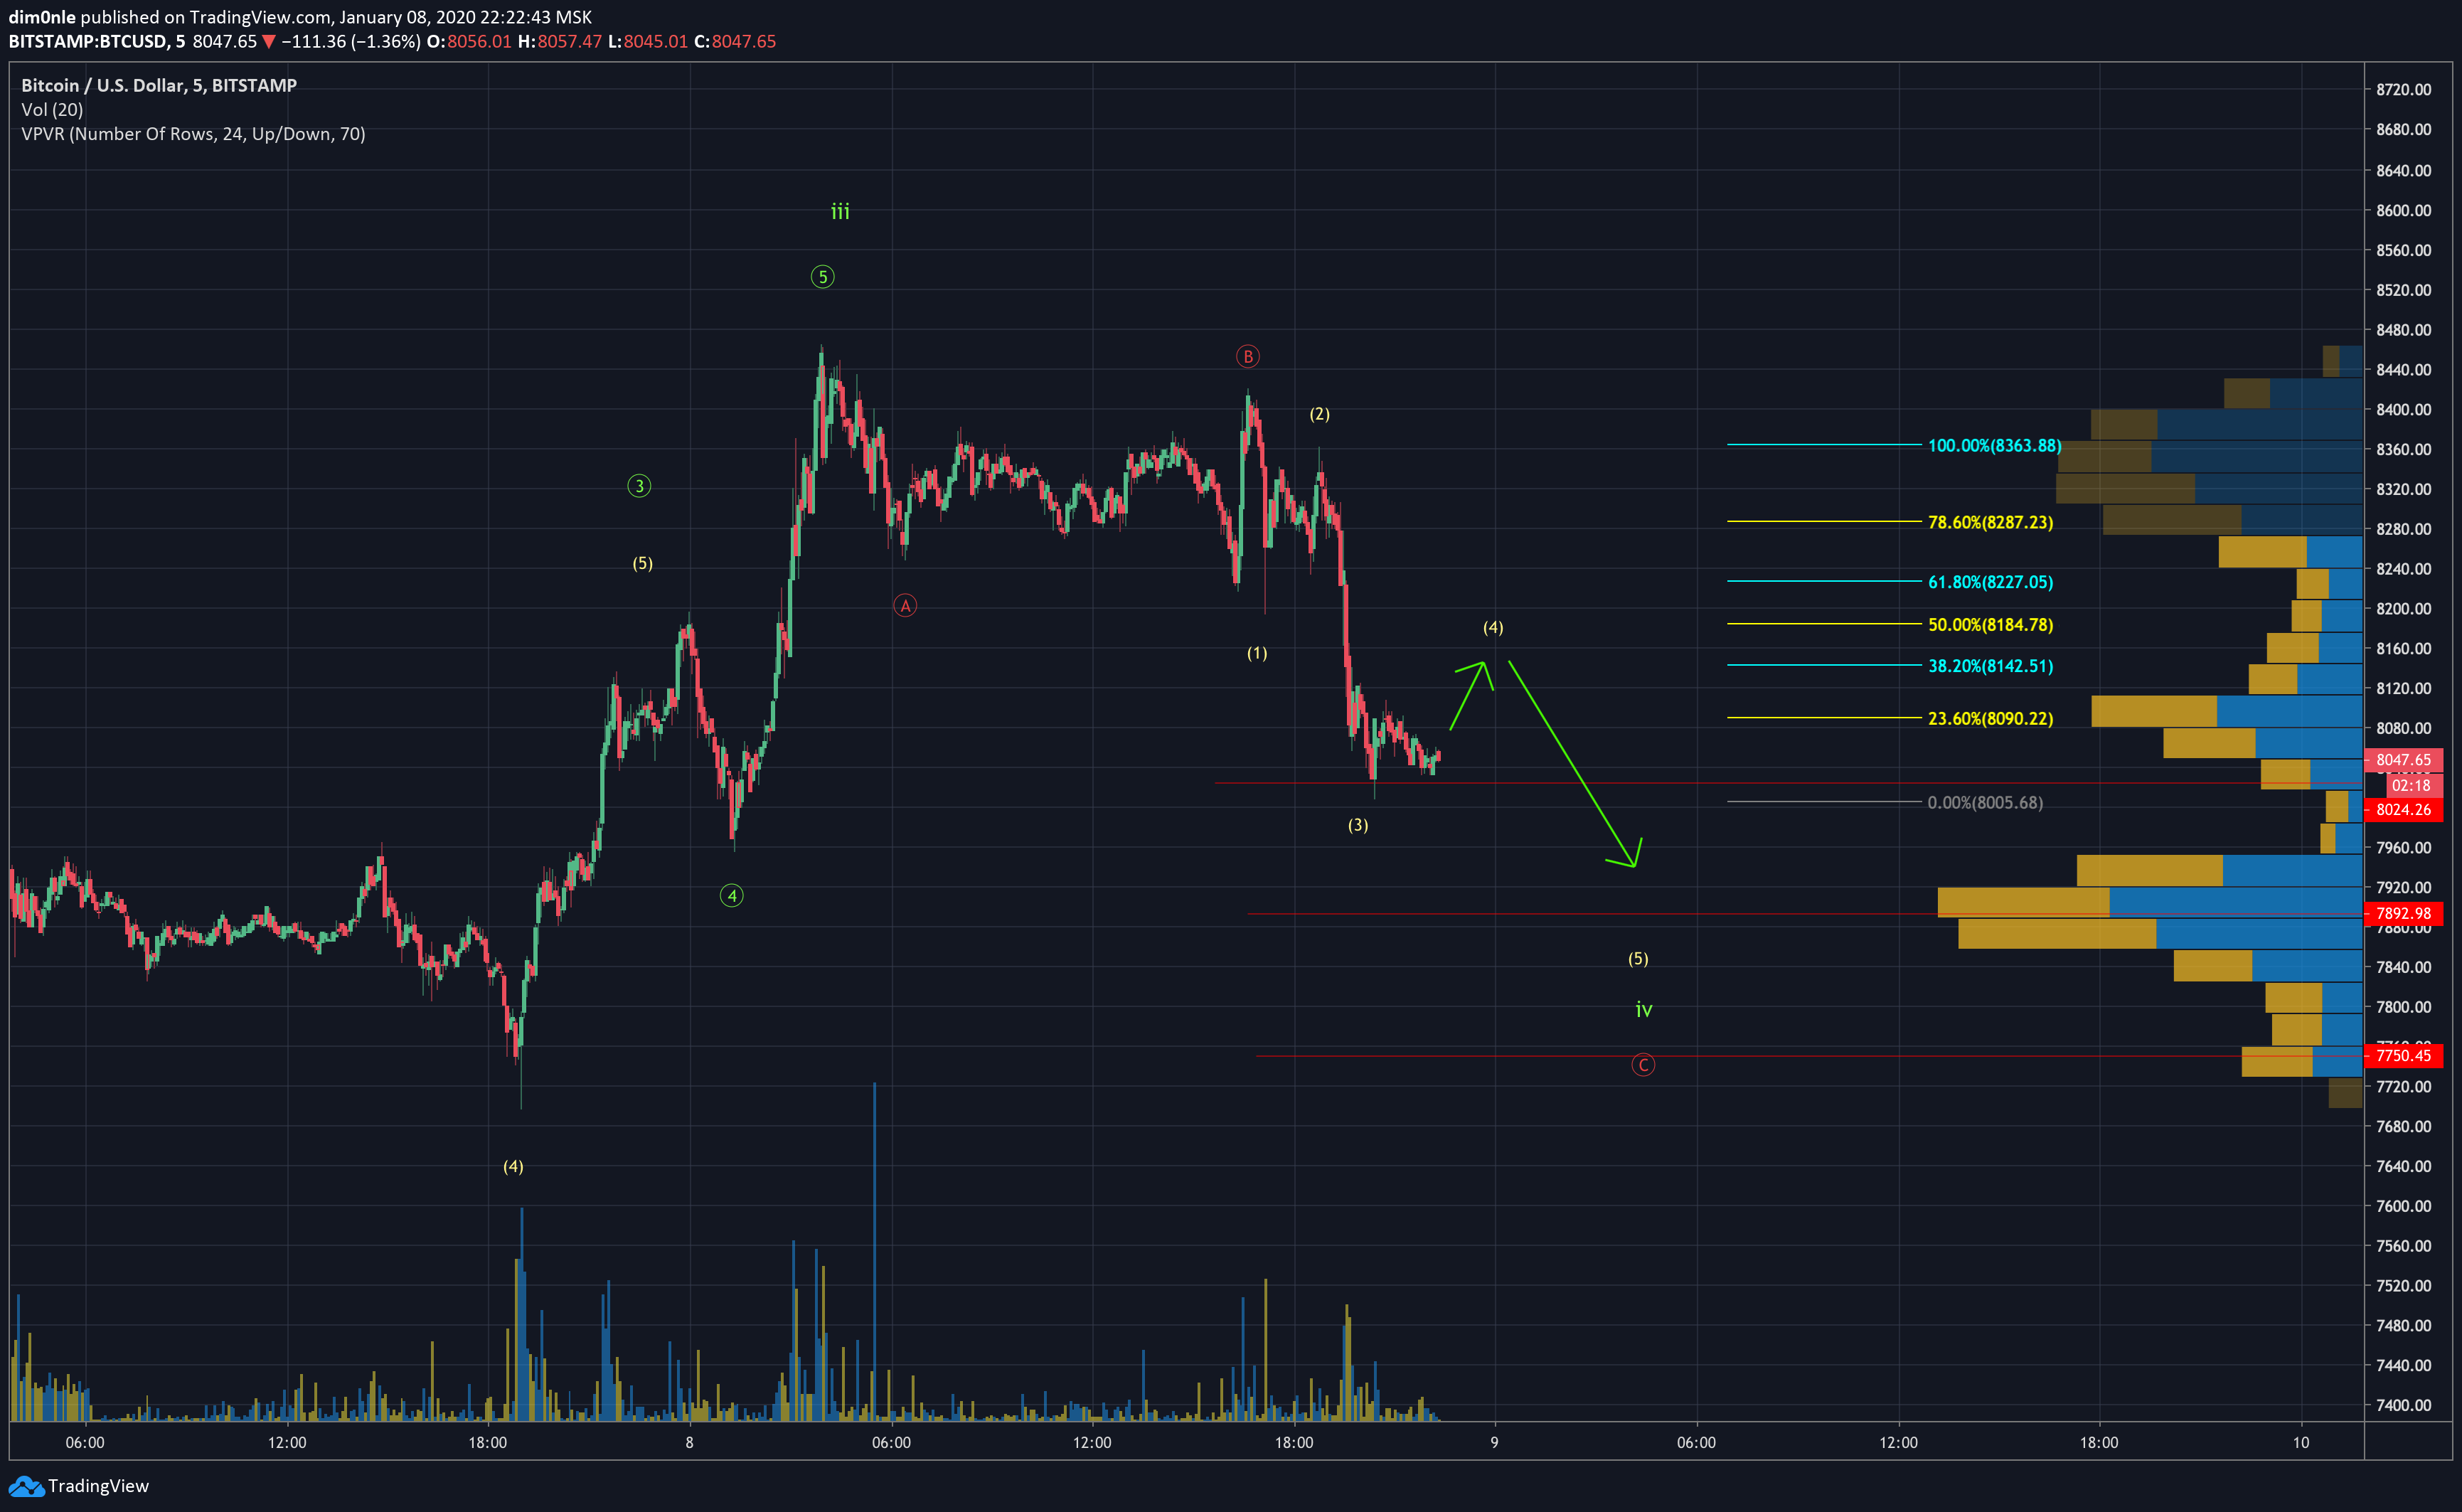Click the 0.00%(8005.68) Fibonacci level
This screenshot has width=2462, height=1512.
click(1985, 802)
